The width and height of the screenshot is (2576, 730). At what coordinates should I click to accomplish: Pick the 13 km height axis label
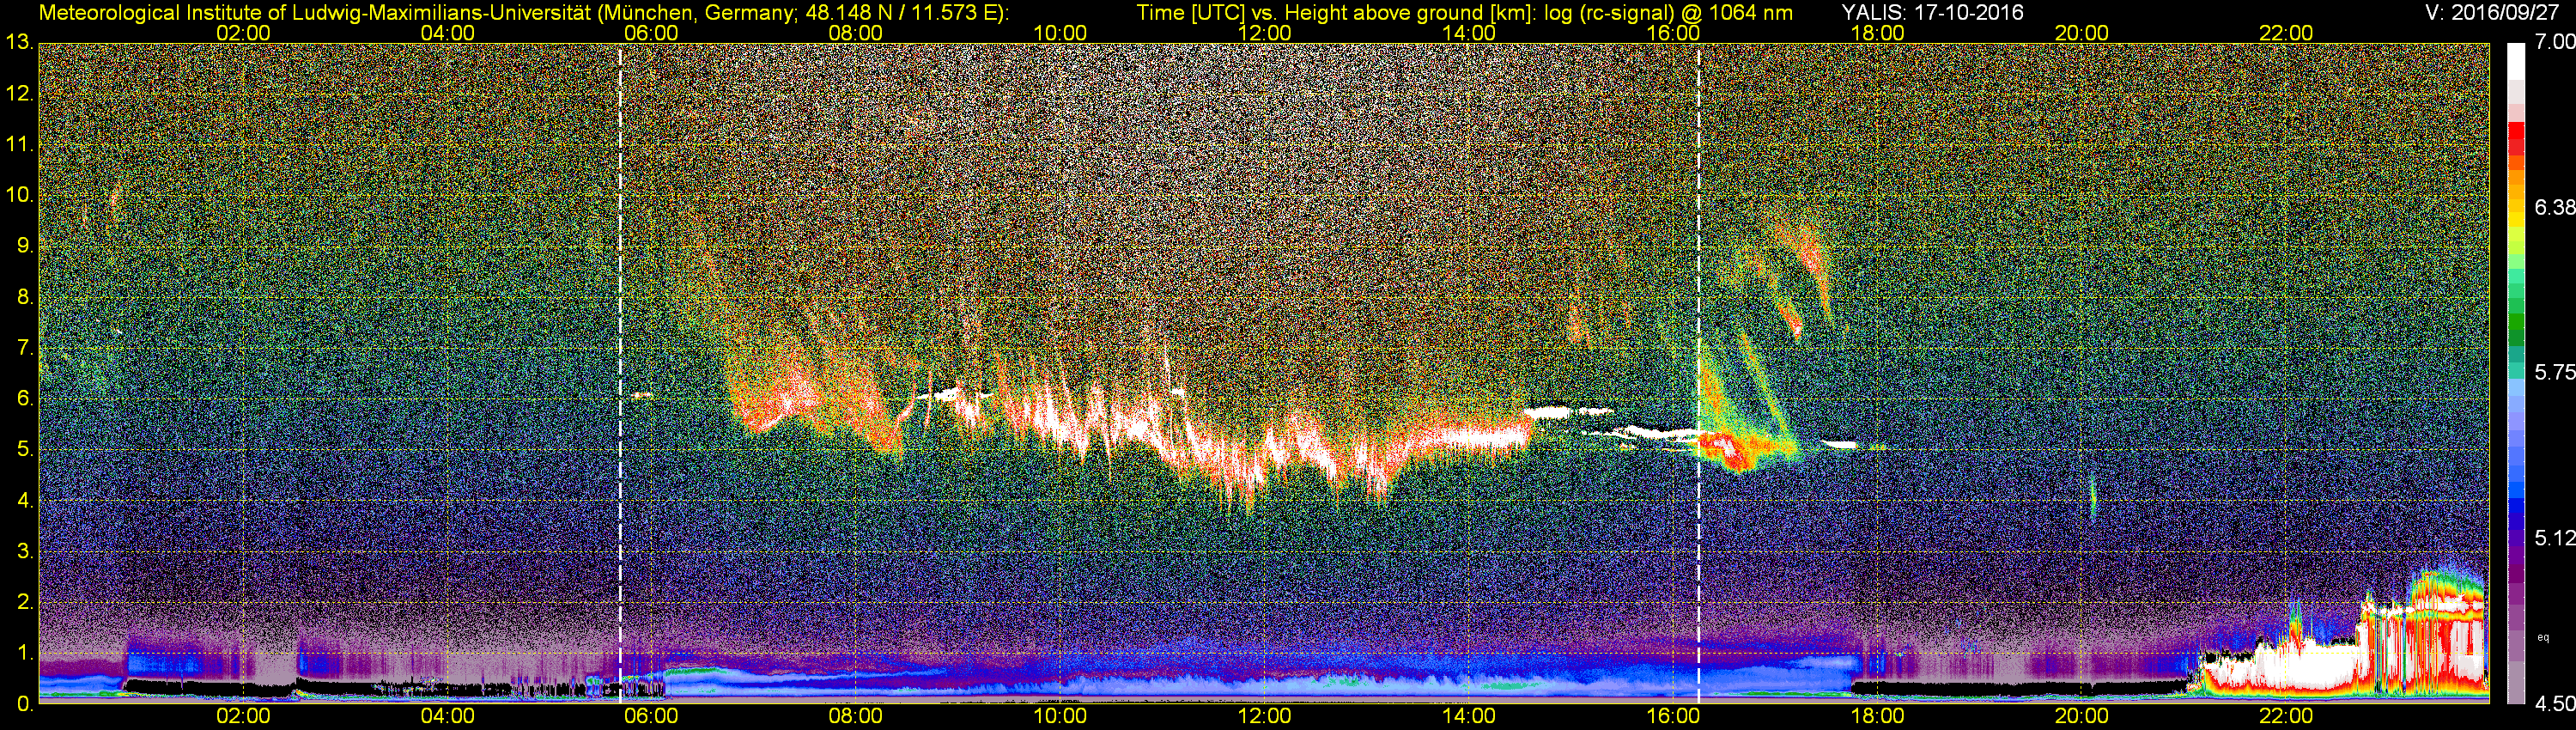(19, 43)
